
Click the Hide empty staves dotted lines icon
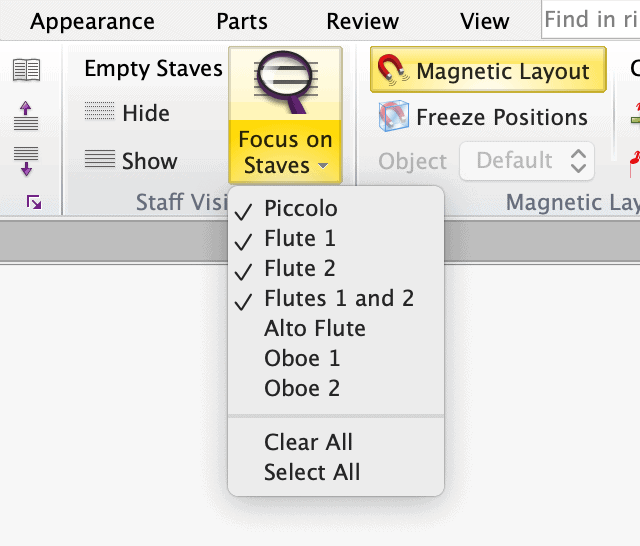100,111
